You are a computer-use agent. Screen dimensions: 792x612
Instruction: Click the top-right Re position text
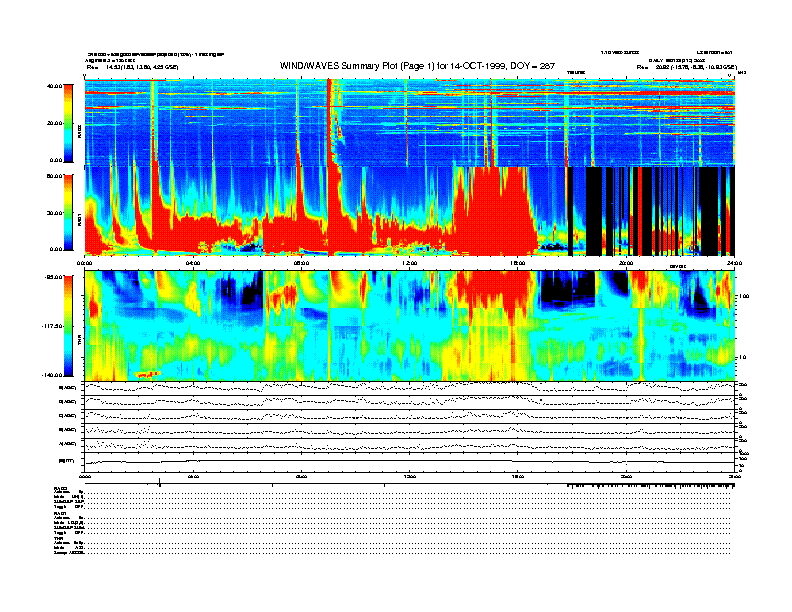tap(686, 67)
